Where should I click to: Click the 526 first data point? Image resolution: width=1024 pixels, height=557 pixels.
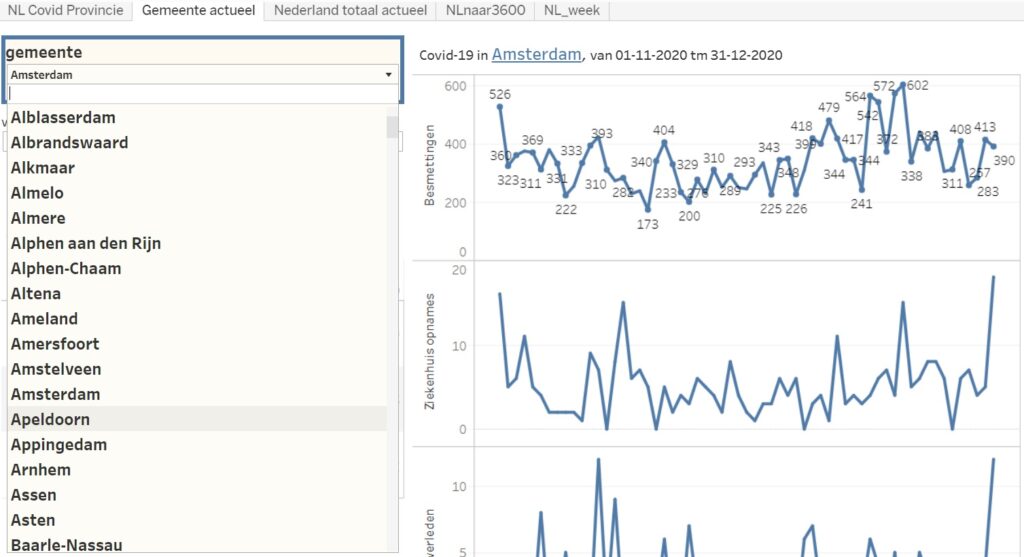pyautogui.click(x=500, y=107)
